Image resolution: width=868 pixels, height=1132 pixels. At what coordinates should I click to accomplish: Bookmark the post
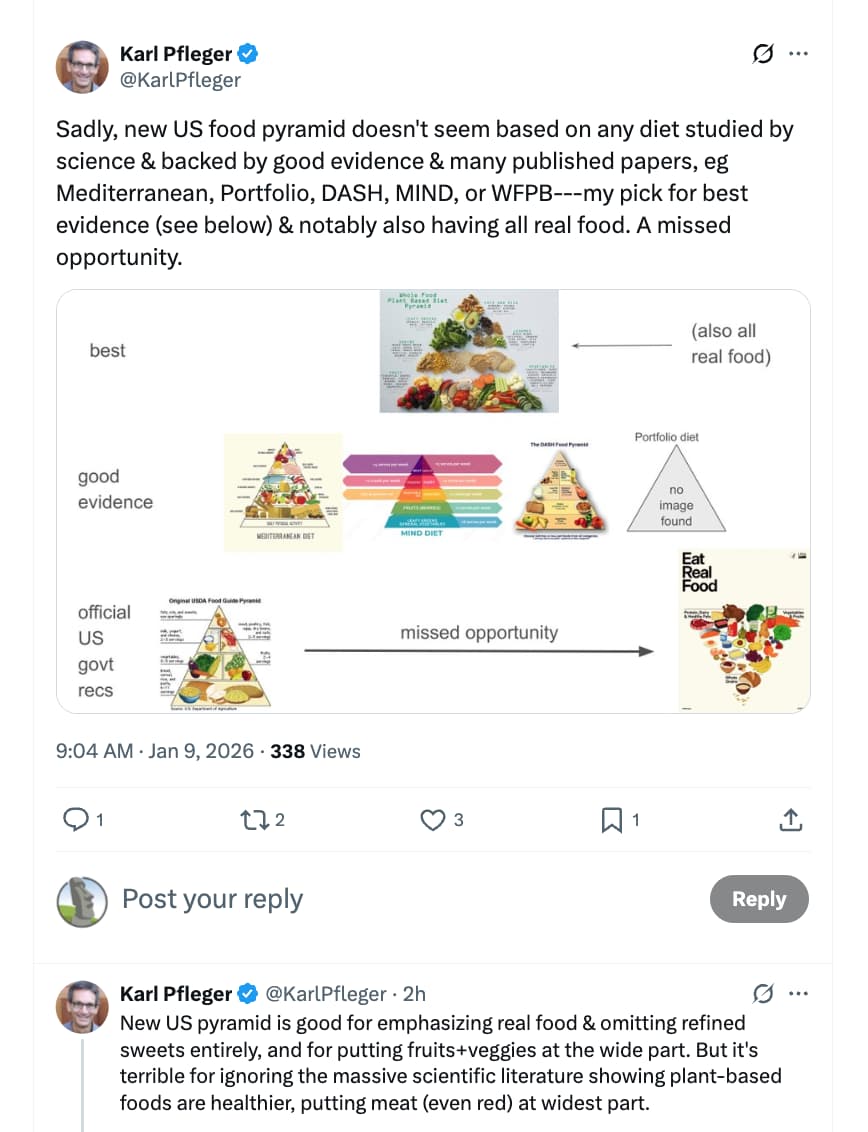[611, 820]
